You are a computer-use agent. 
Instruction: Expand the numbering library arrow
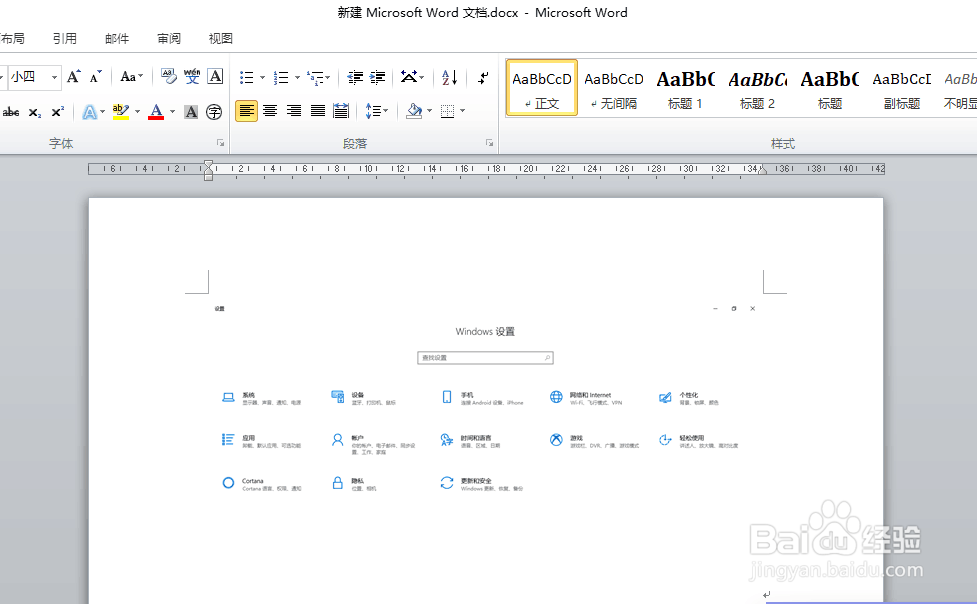[297, 77]
